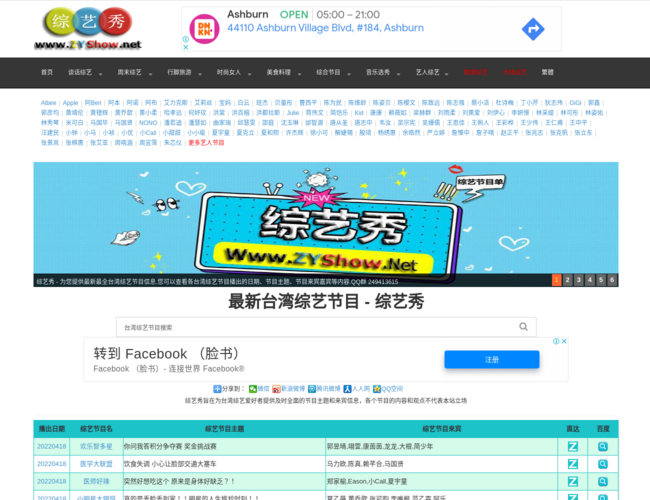Select banner slide 2

coord(568,280)
